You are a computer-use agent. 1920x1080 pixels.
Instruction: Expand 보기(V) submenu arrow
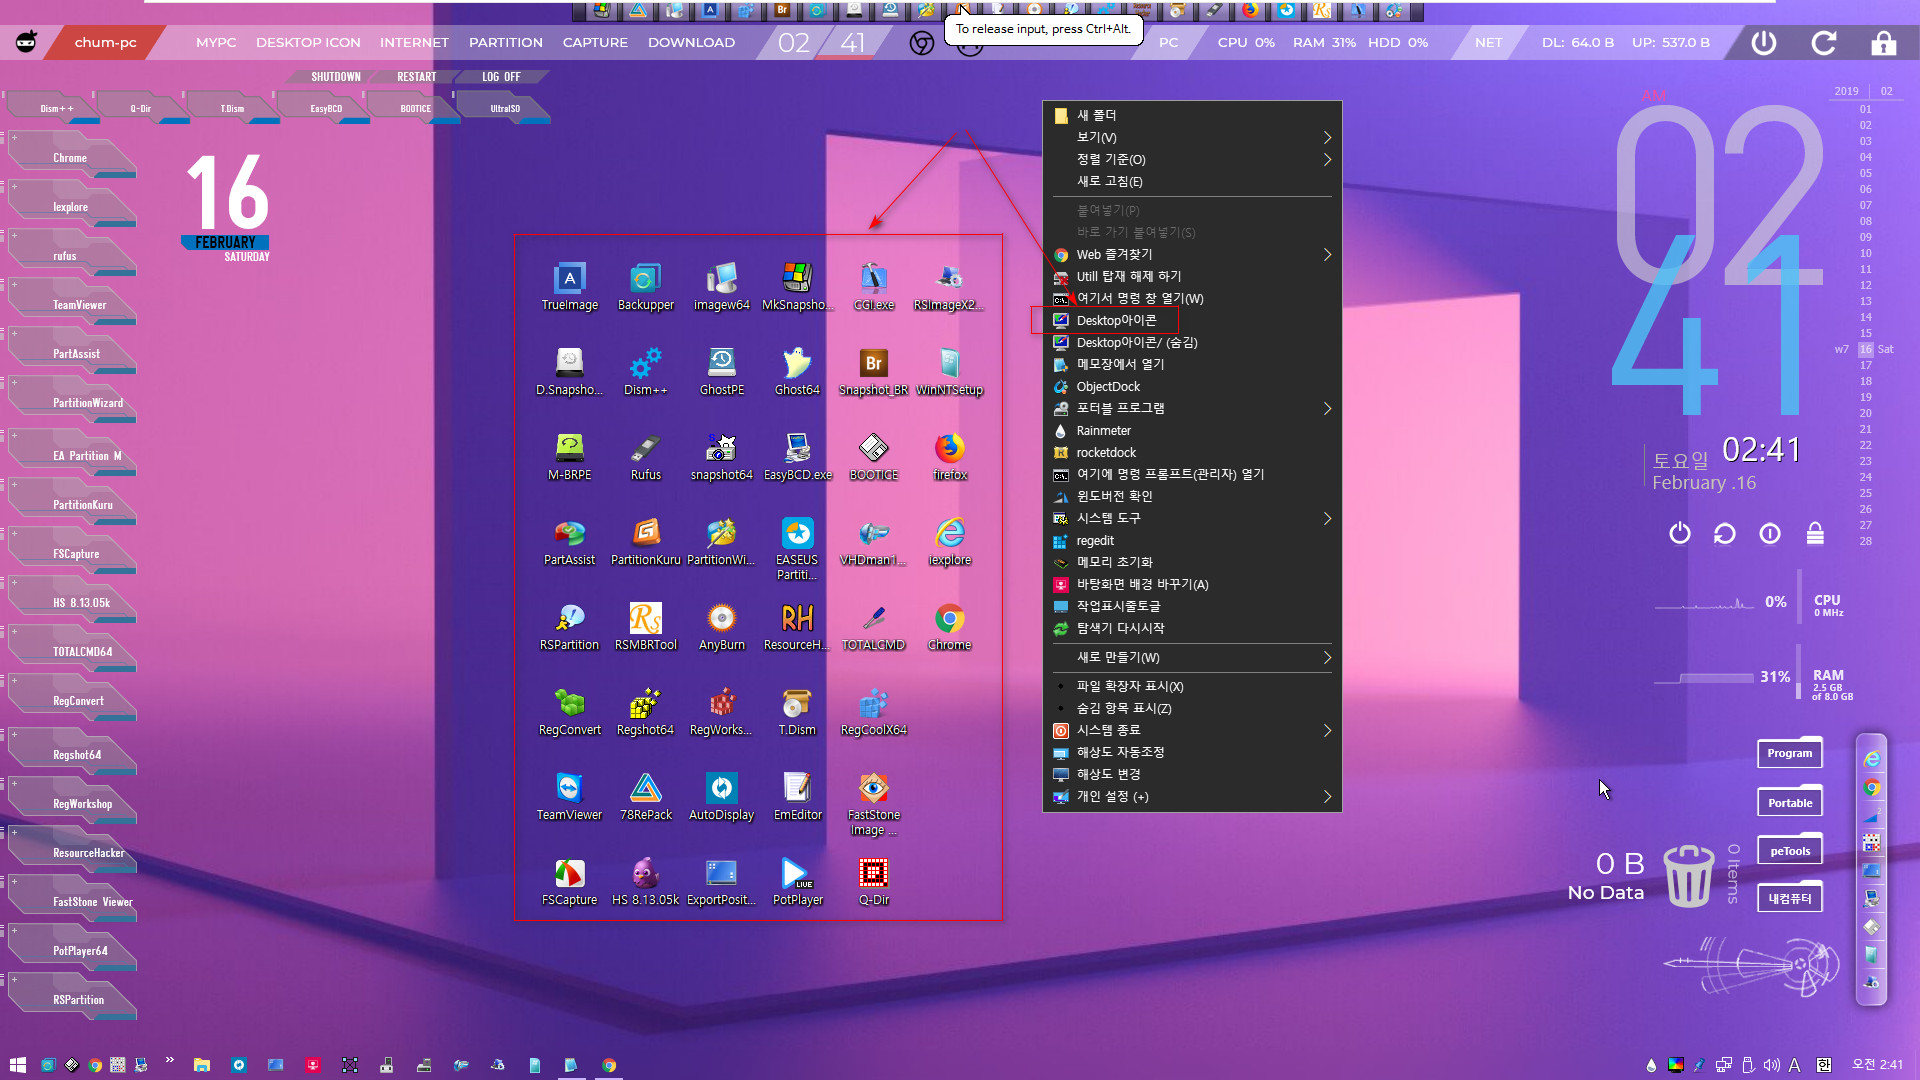[x=1328, y=137]
